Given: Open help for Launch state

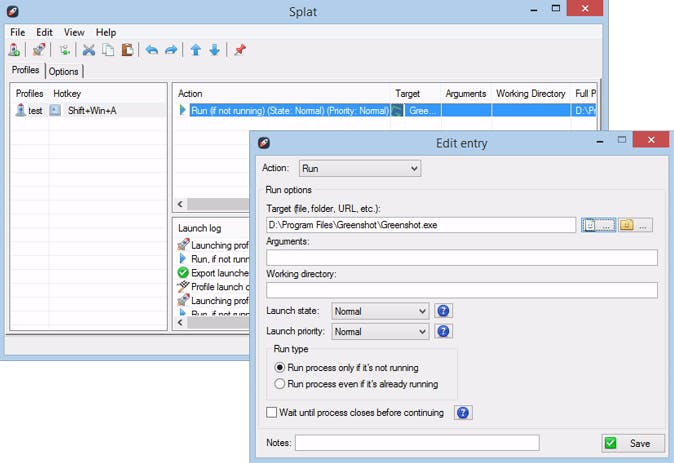Looking at the screenshot, I should pyautogui.click(x=443, y=311).
